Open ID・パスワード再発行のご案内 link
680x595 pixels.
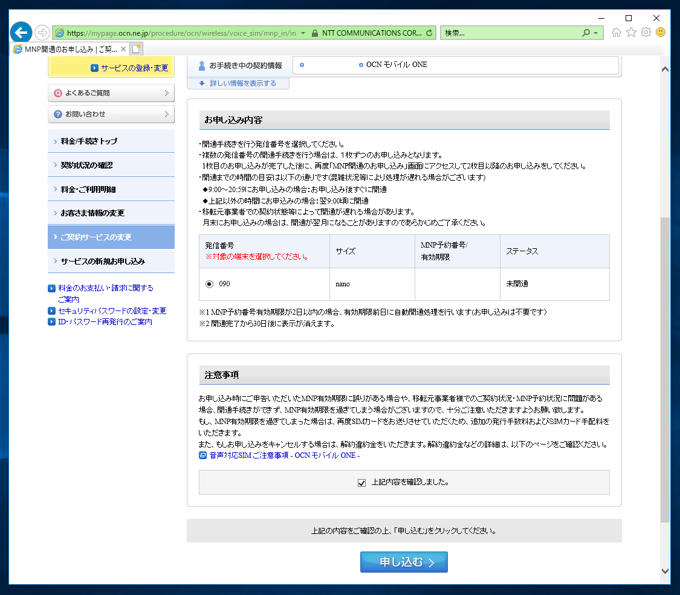point(105,322)
